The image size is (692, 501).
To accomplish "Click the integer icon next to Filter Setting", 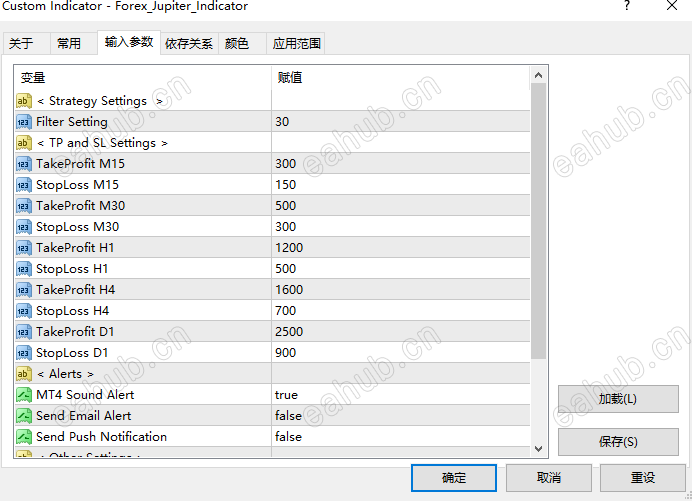I will (24, 122).
